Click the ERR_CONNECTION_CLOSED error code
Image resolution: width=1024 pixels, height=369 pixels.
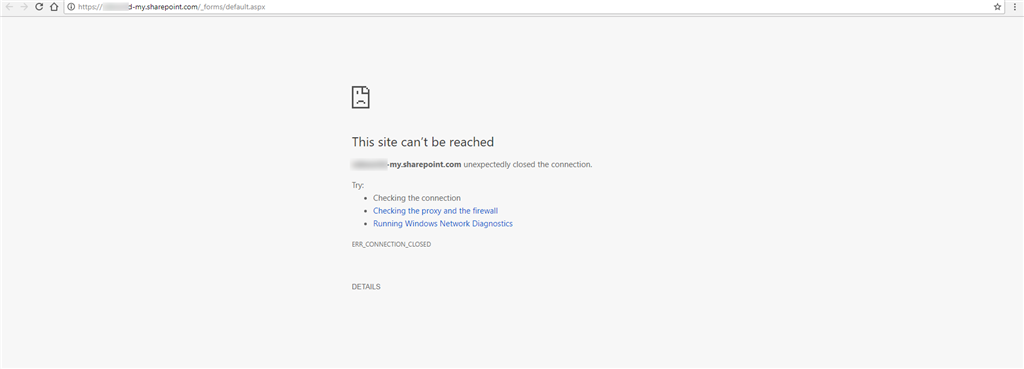click(391, 244)
